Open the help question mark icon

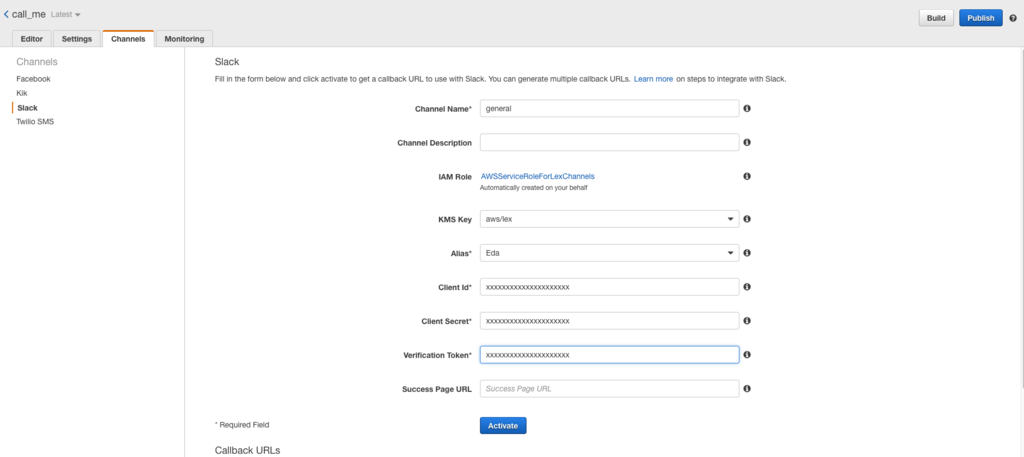point(1013,18)
